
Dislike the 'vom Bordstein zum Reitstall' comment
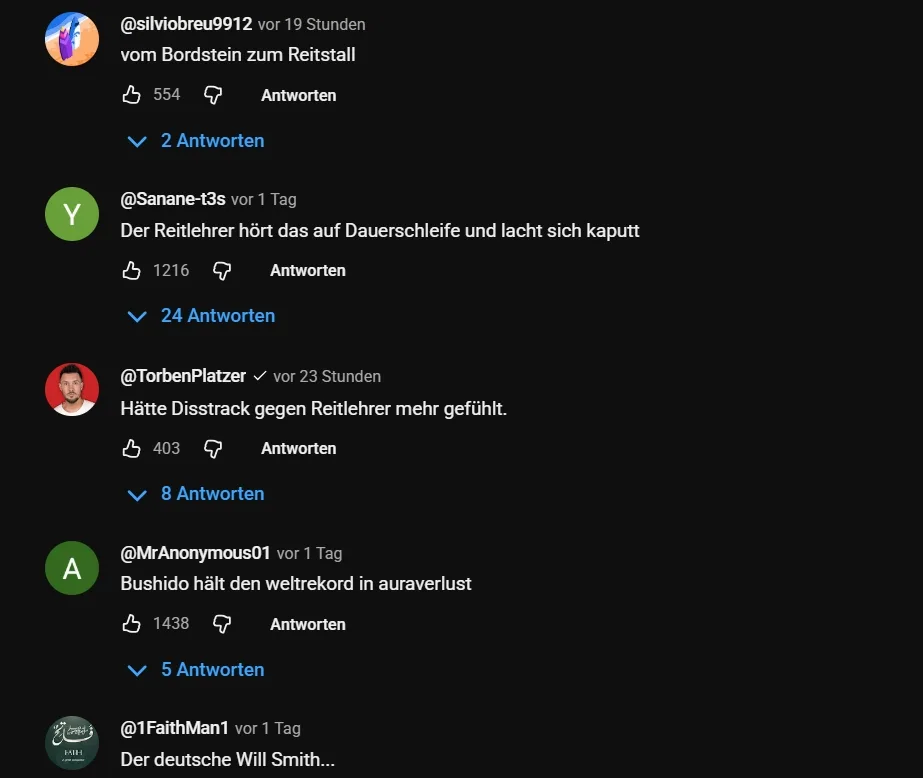pos(213,95)
